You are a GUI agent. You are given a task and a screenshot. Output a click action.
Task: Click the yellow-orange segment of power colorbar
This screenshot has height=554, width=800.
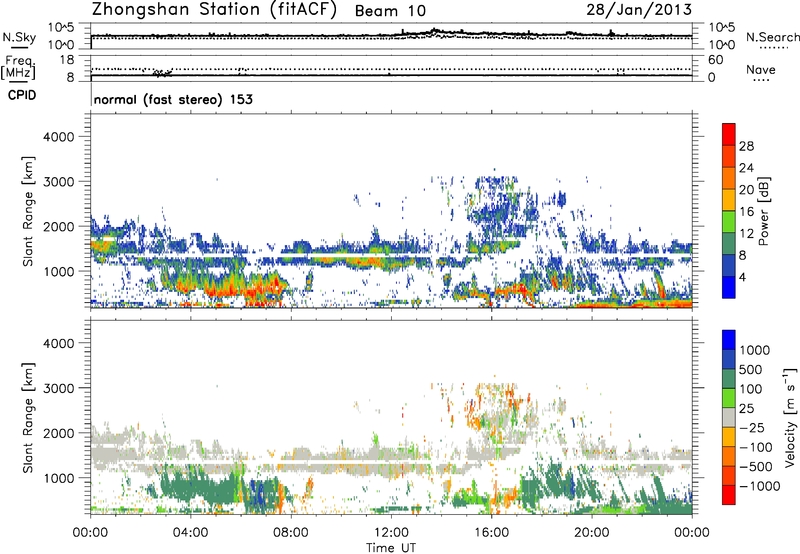pyautogui.click(x=729, y=199)
